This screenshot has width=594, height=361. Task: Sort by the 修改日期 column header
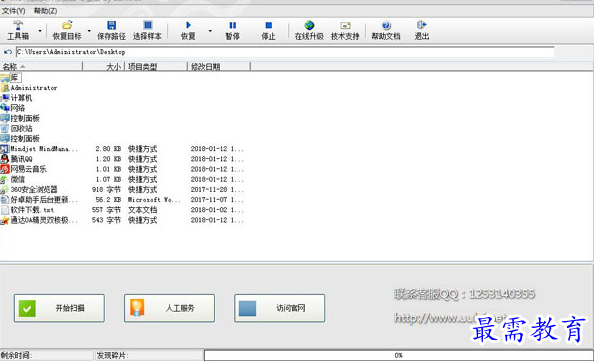[x=219, y=67]
